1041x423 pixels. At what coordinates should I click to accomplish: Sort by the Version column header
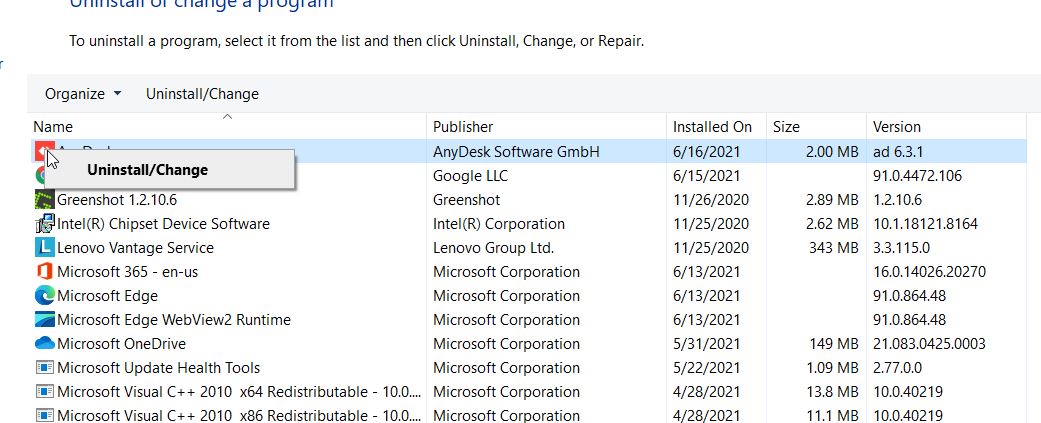pos(896,127)
